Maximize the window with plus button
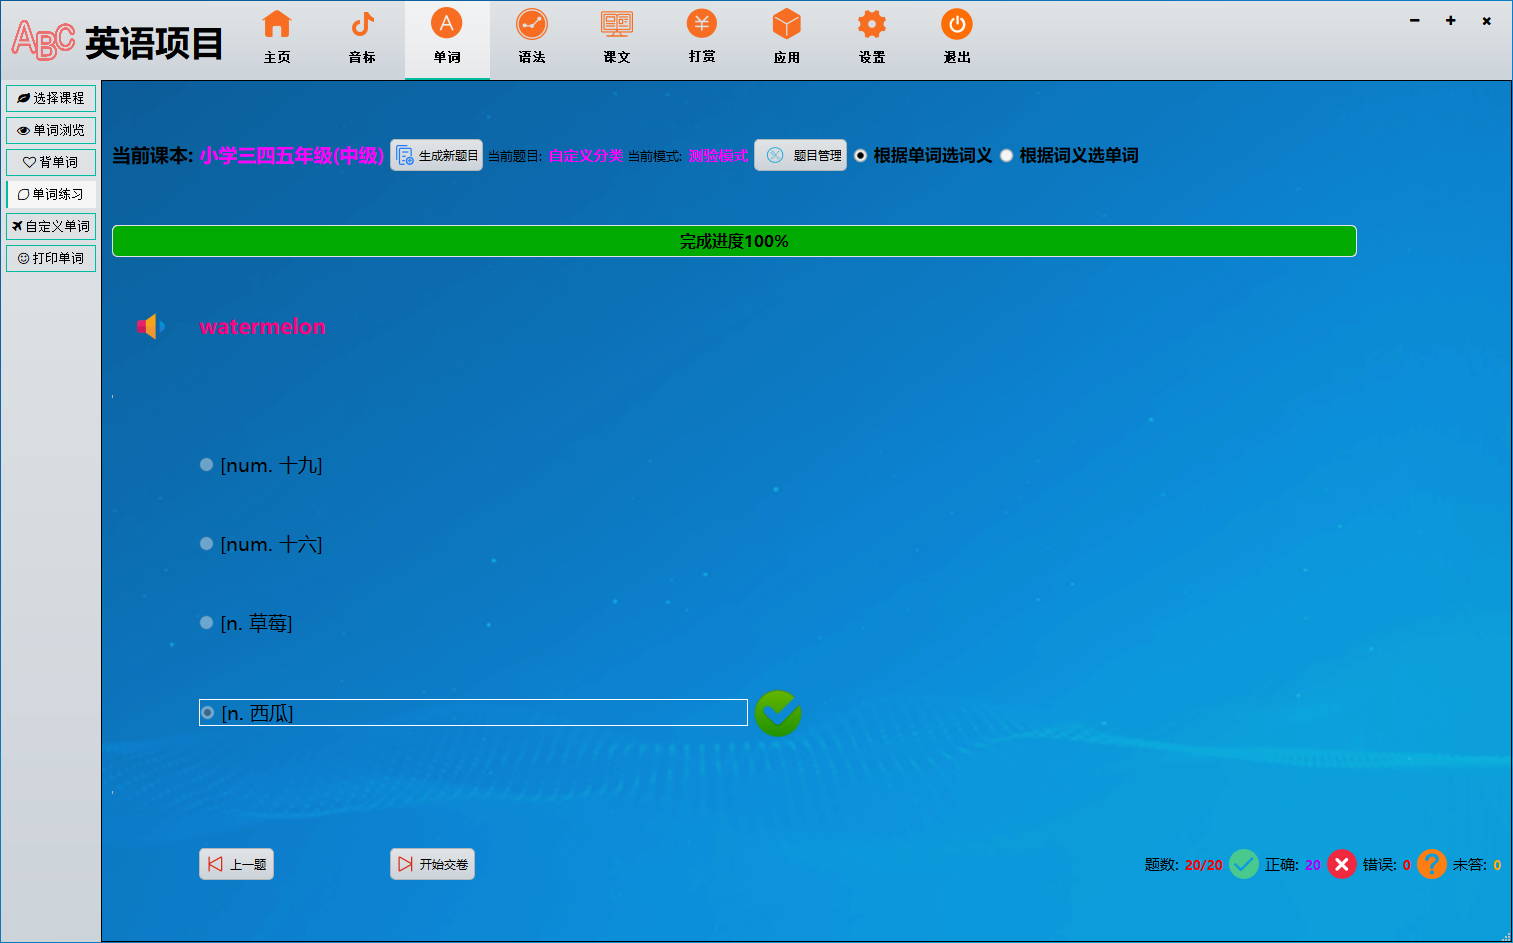Viewport: 1513px width, 943px height. point(1451,20)
